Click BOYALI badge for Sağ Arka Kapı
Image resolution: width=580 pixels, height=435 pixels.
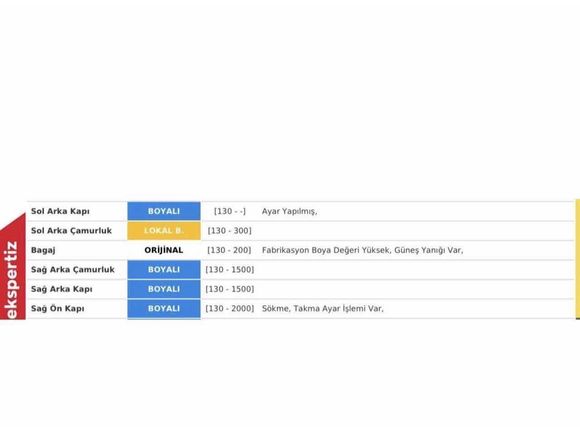[164, 289]
